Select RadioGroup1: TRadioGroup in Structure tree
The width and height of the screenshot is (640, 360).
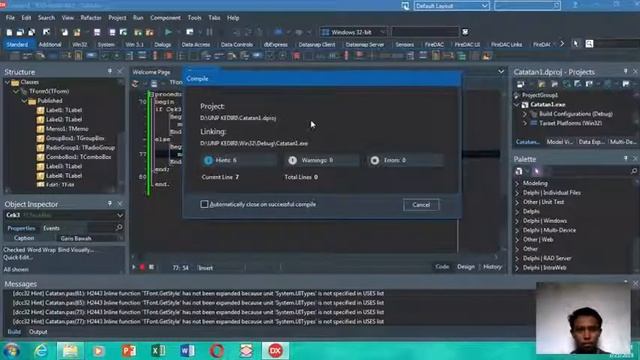pos(80,147)
